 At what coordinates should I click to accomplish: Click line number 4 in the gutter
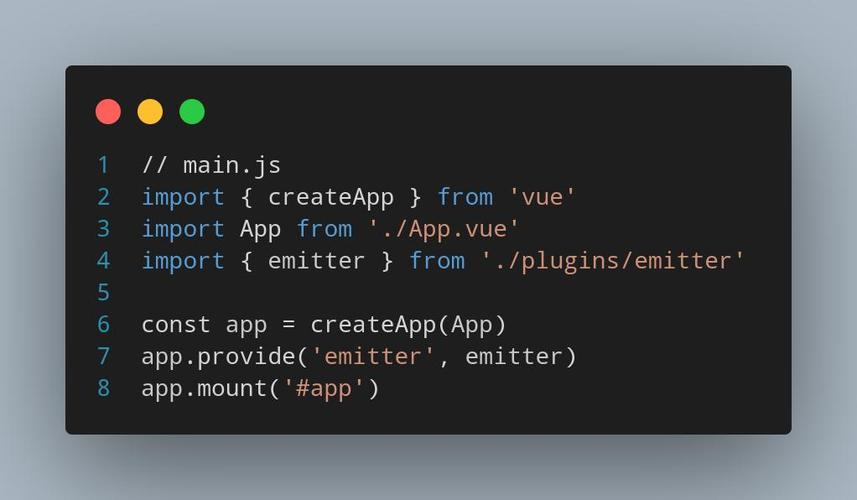pyautogui.click(x=103, y=261)
